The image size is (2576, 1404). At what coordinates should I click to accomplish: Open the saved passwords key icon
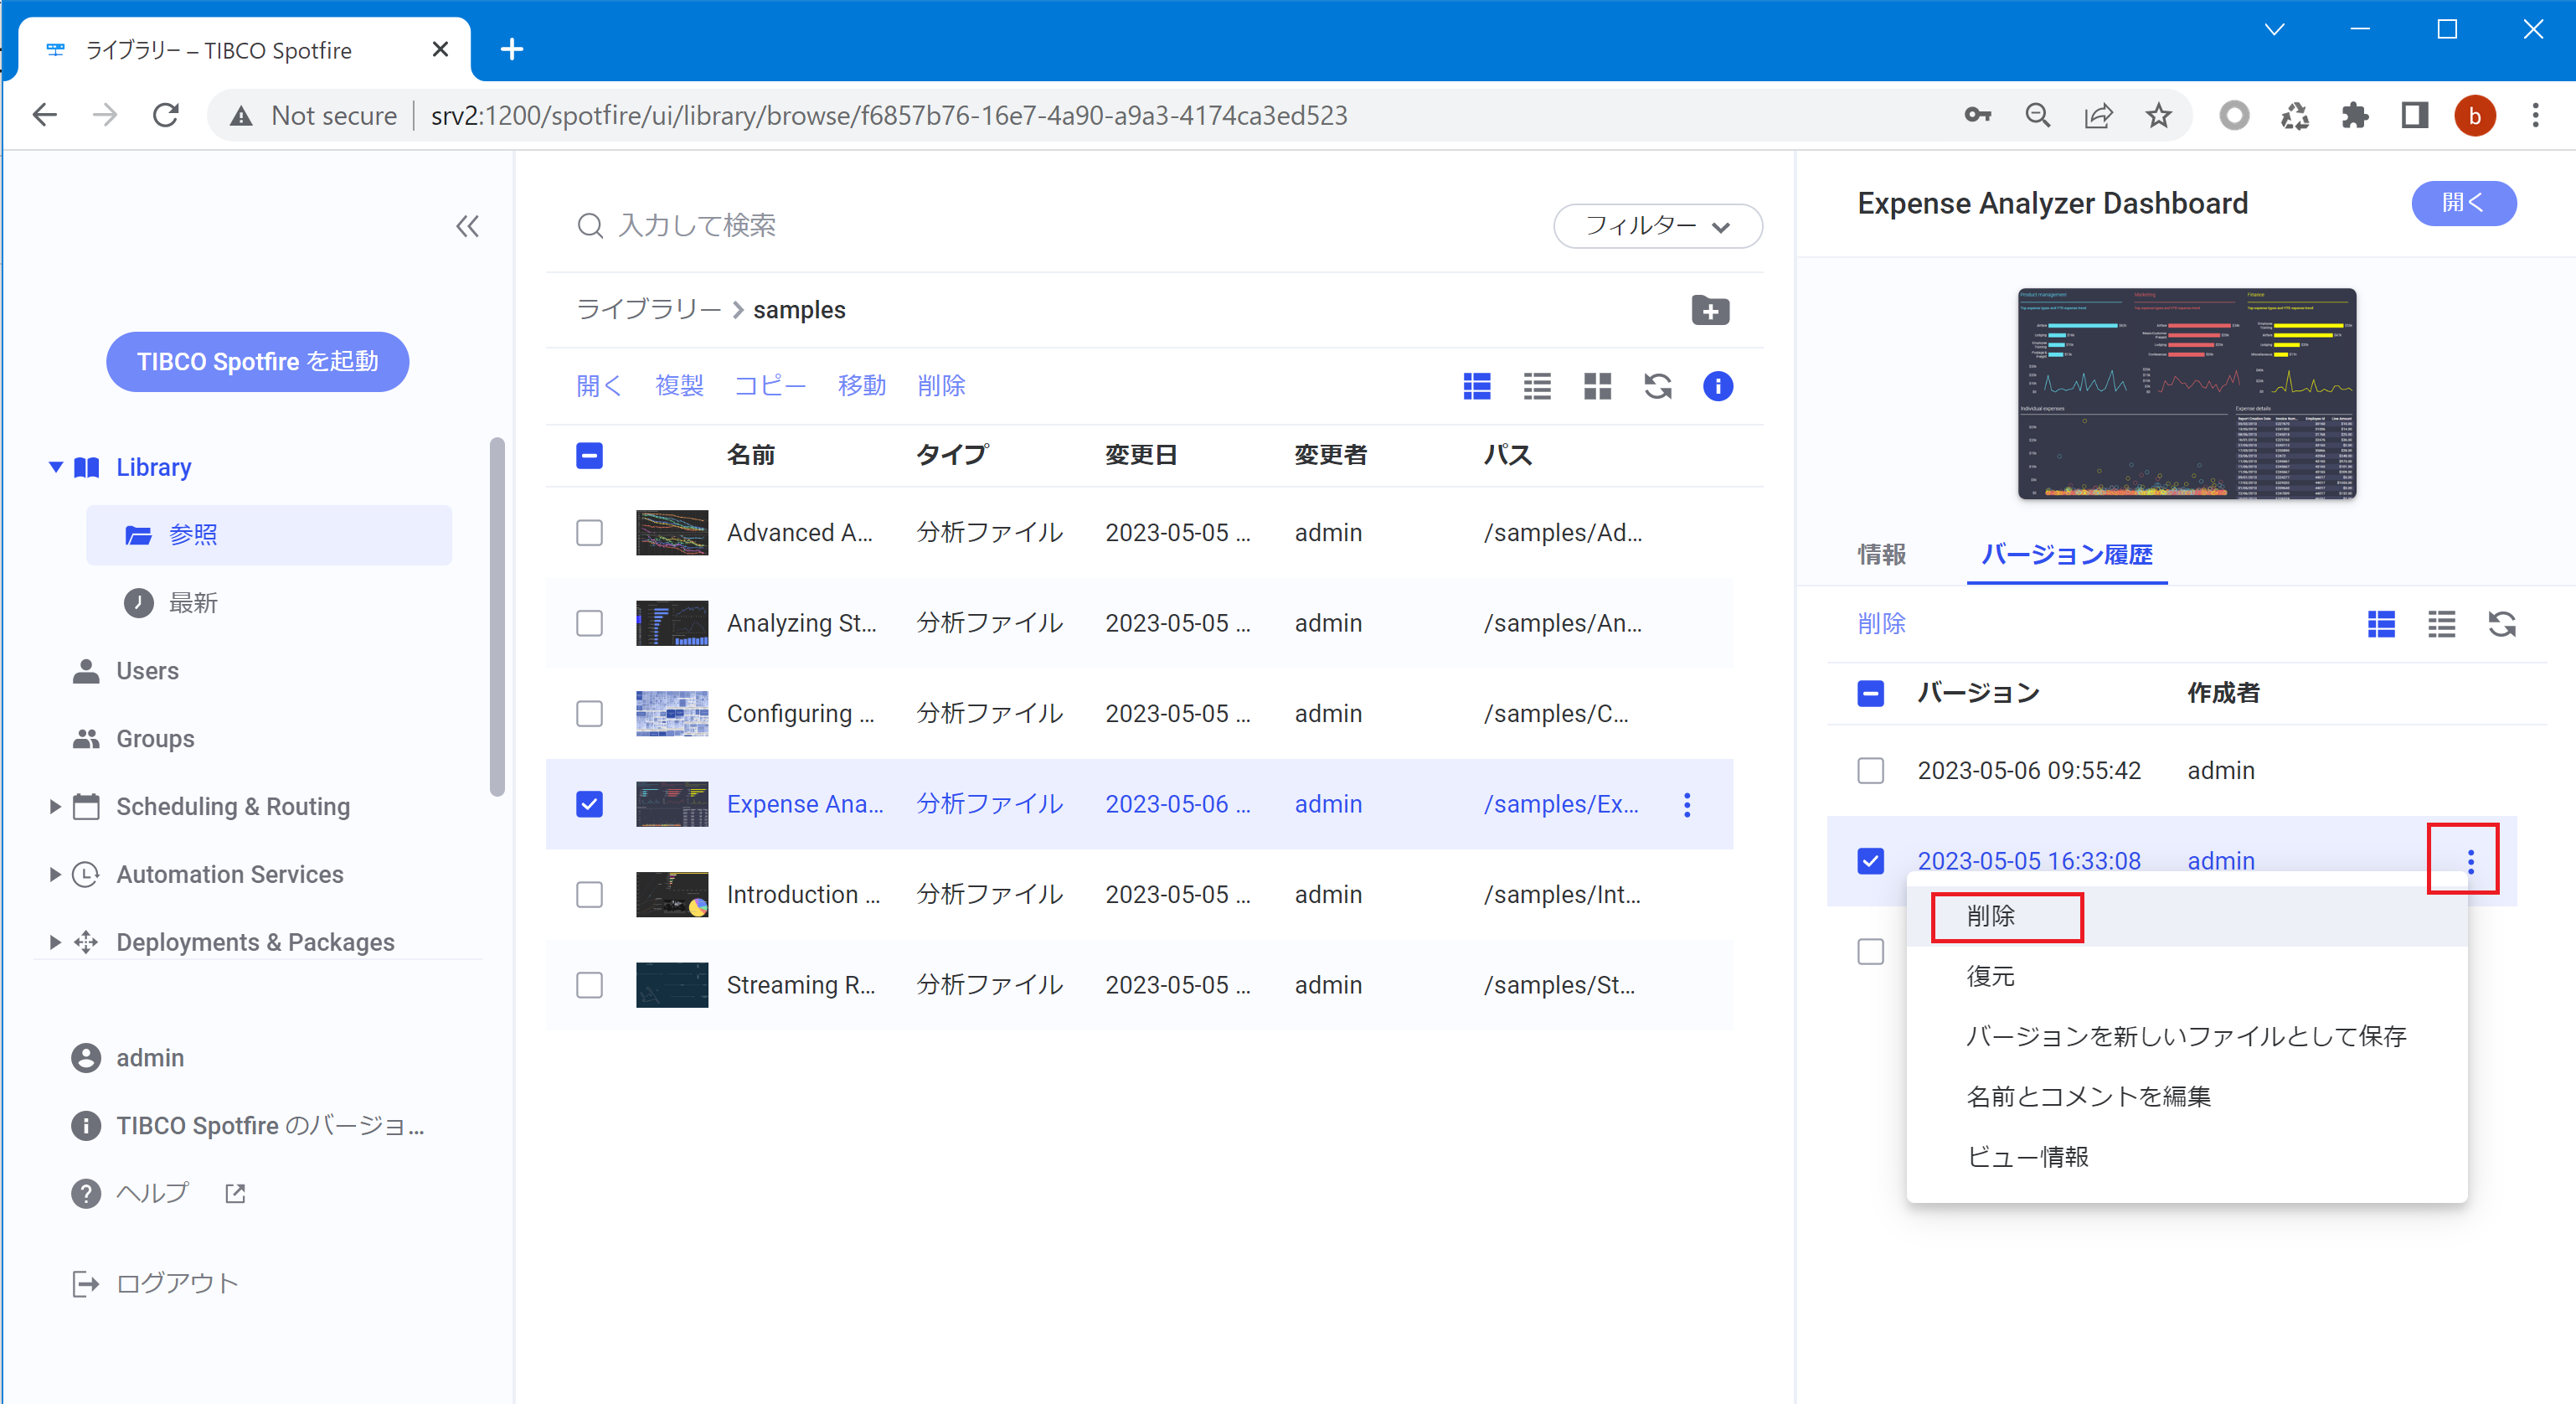click(x=1977, y=116)
